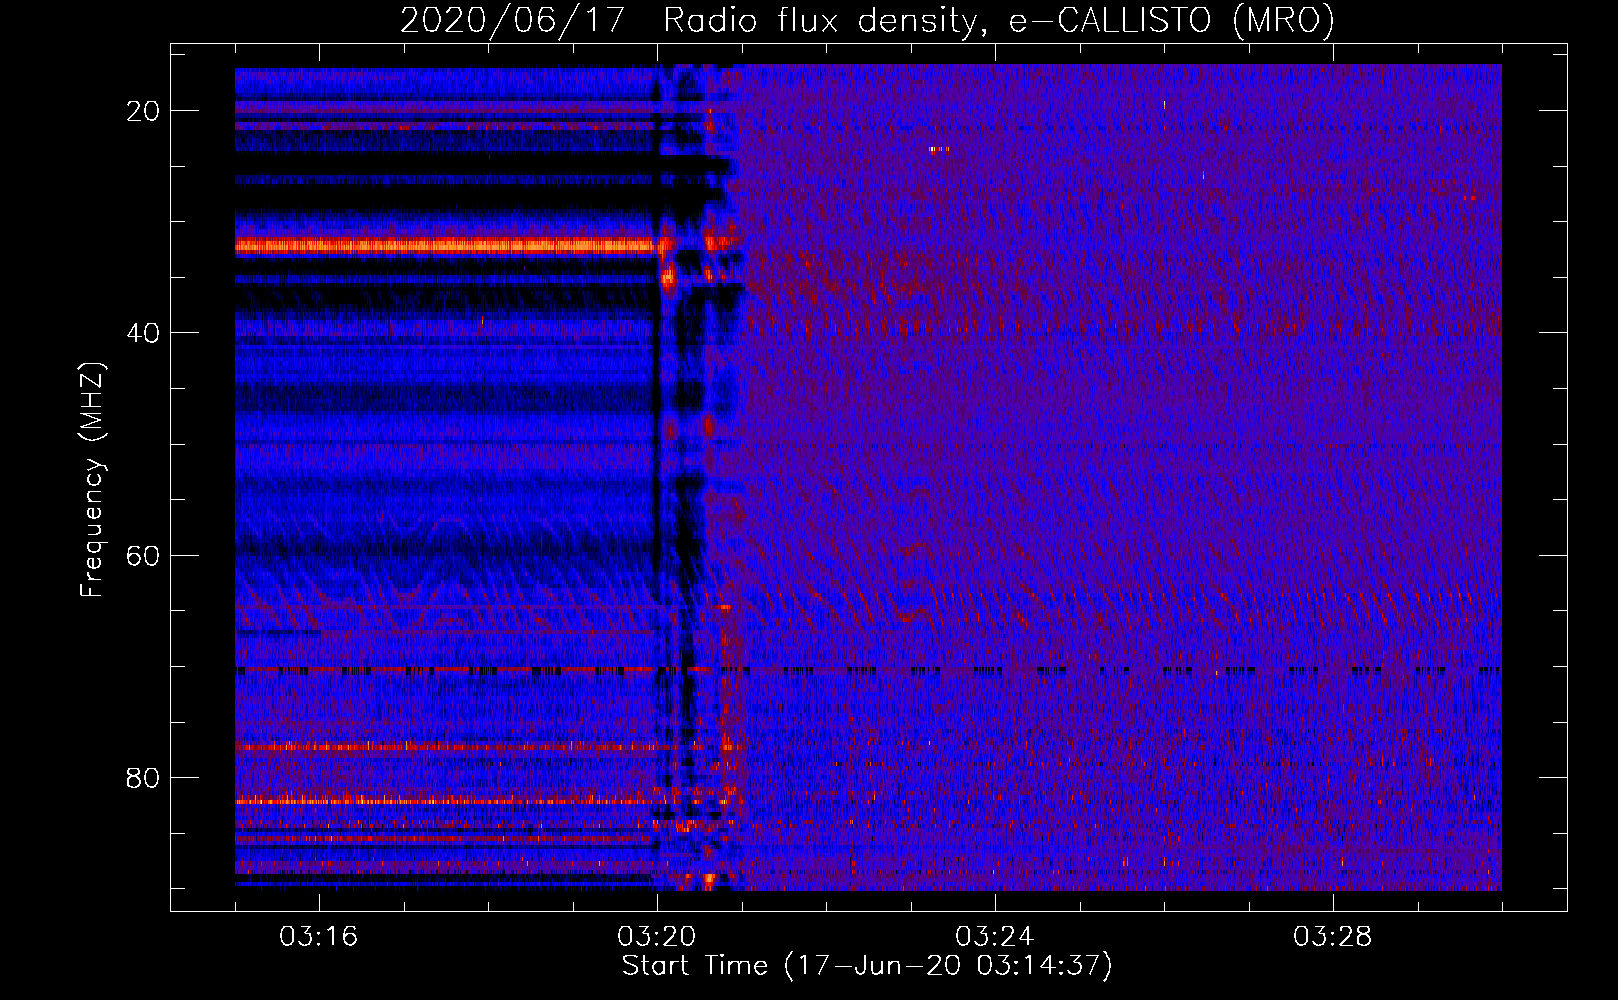Screen dimensions: 1618x1000
Task: Click the 03:28 time tick label
Action: pos(1333,937)
